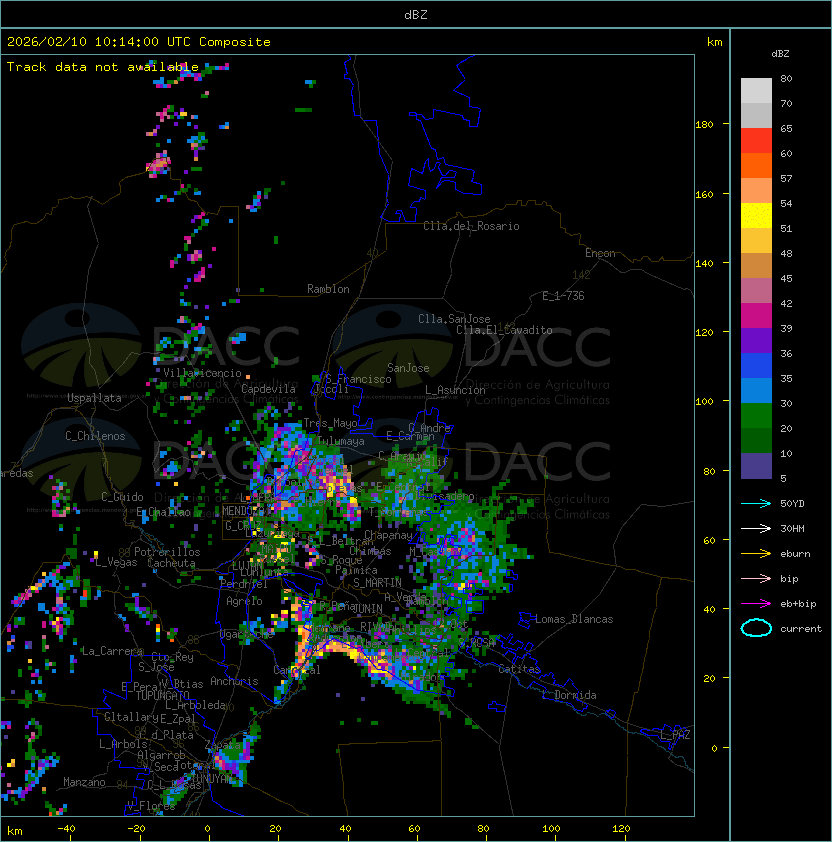
Task: Click the 'Perdriel' map label
Action: coord(244,584)
